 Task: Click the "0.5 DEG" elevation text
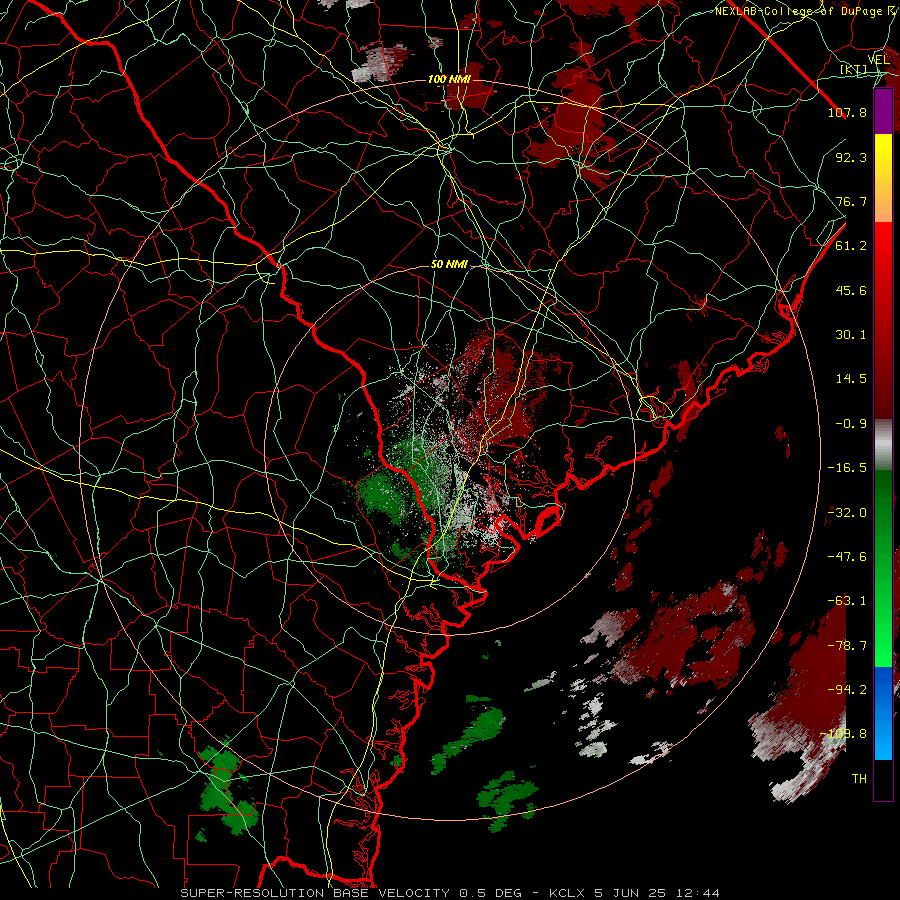tap(490, 893)
